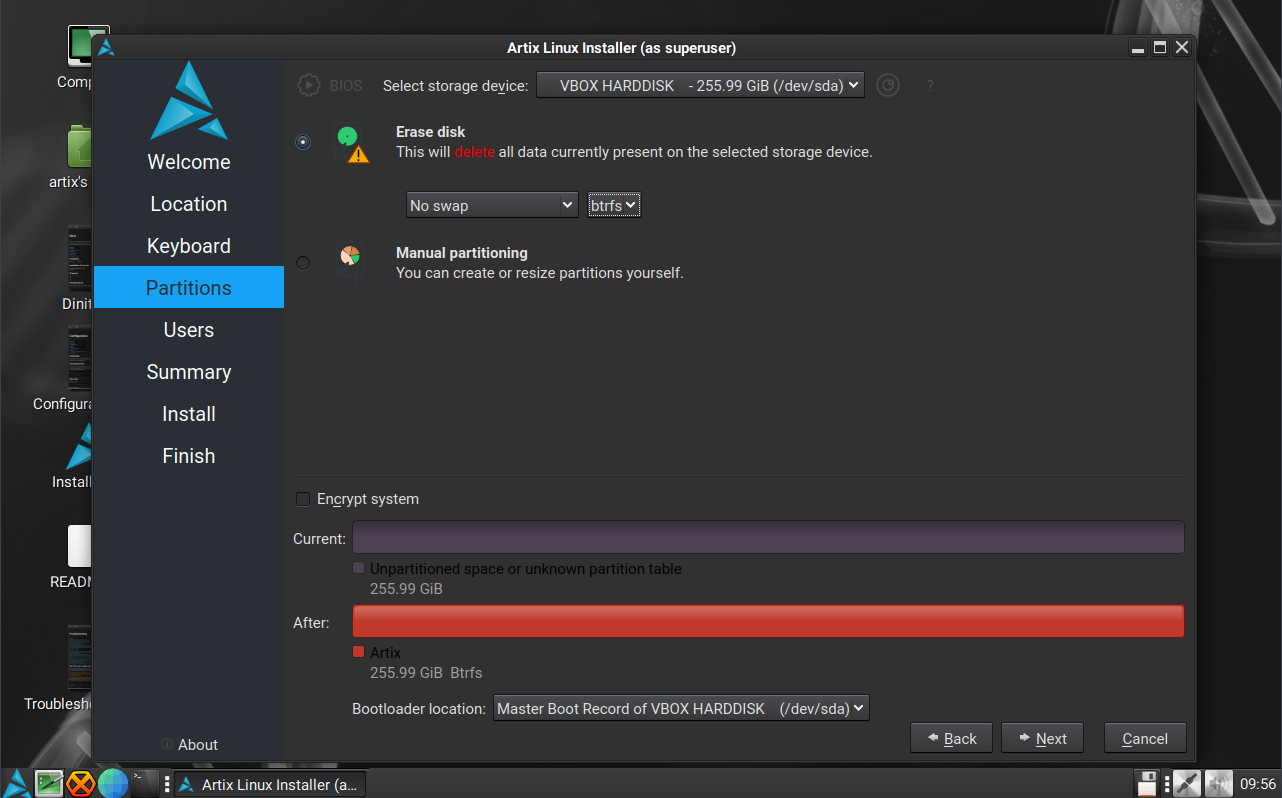Image resolution: width=1282 pixels, height=798 pixels.
Task: Click the Manual partitioning pie-chart icon
Action: coord(349,257)
